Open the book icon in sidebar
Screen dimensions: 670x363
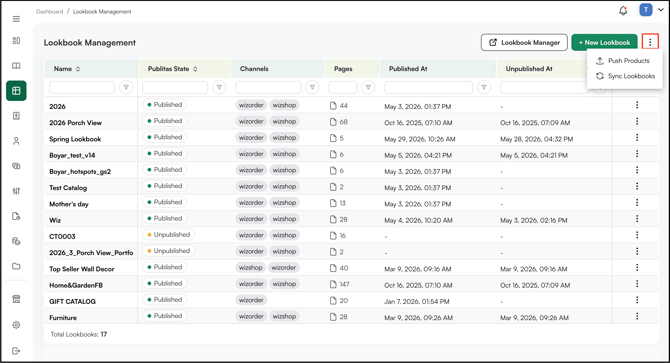pos(16,66)
